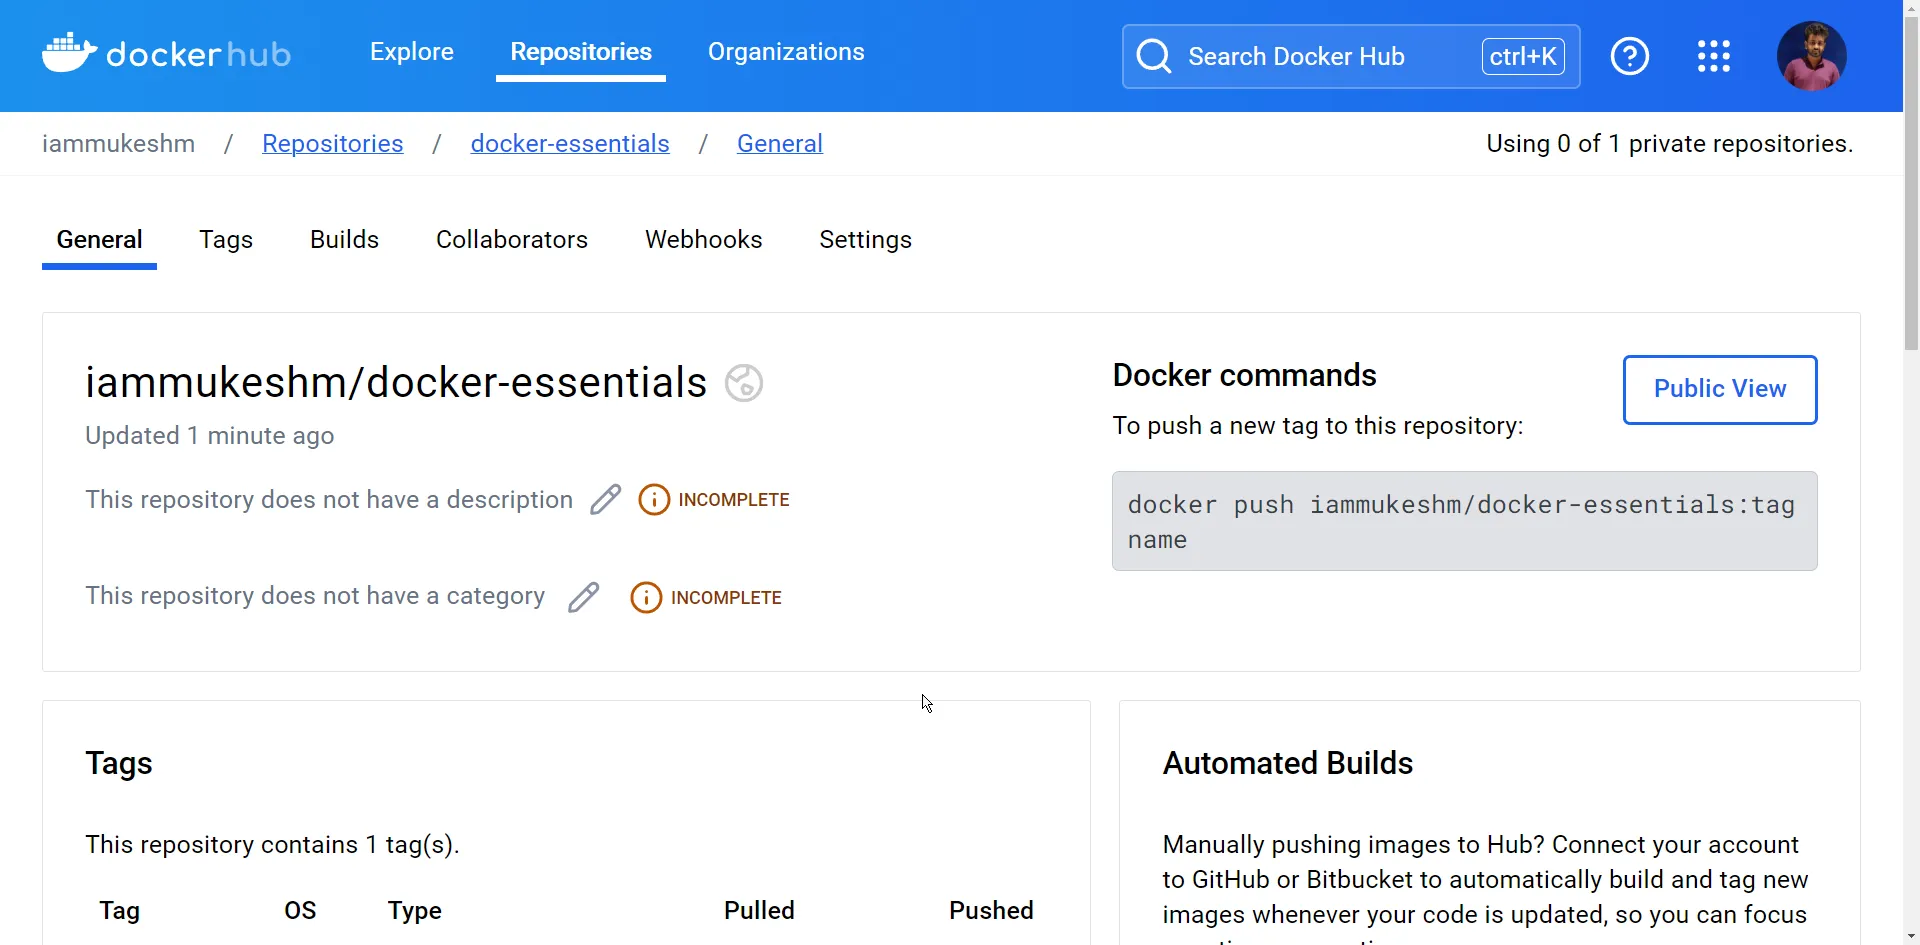The image size is (1920, 945).
Task: Focus the Search Docker Hub field
Action: (x=1300, y=56)
